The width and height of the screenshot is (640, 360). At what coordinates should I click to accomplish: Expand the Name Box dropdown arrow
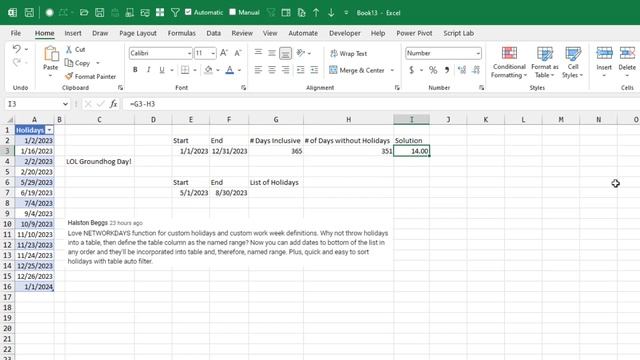[x=65, y=104]
